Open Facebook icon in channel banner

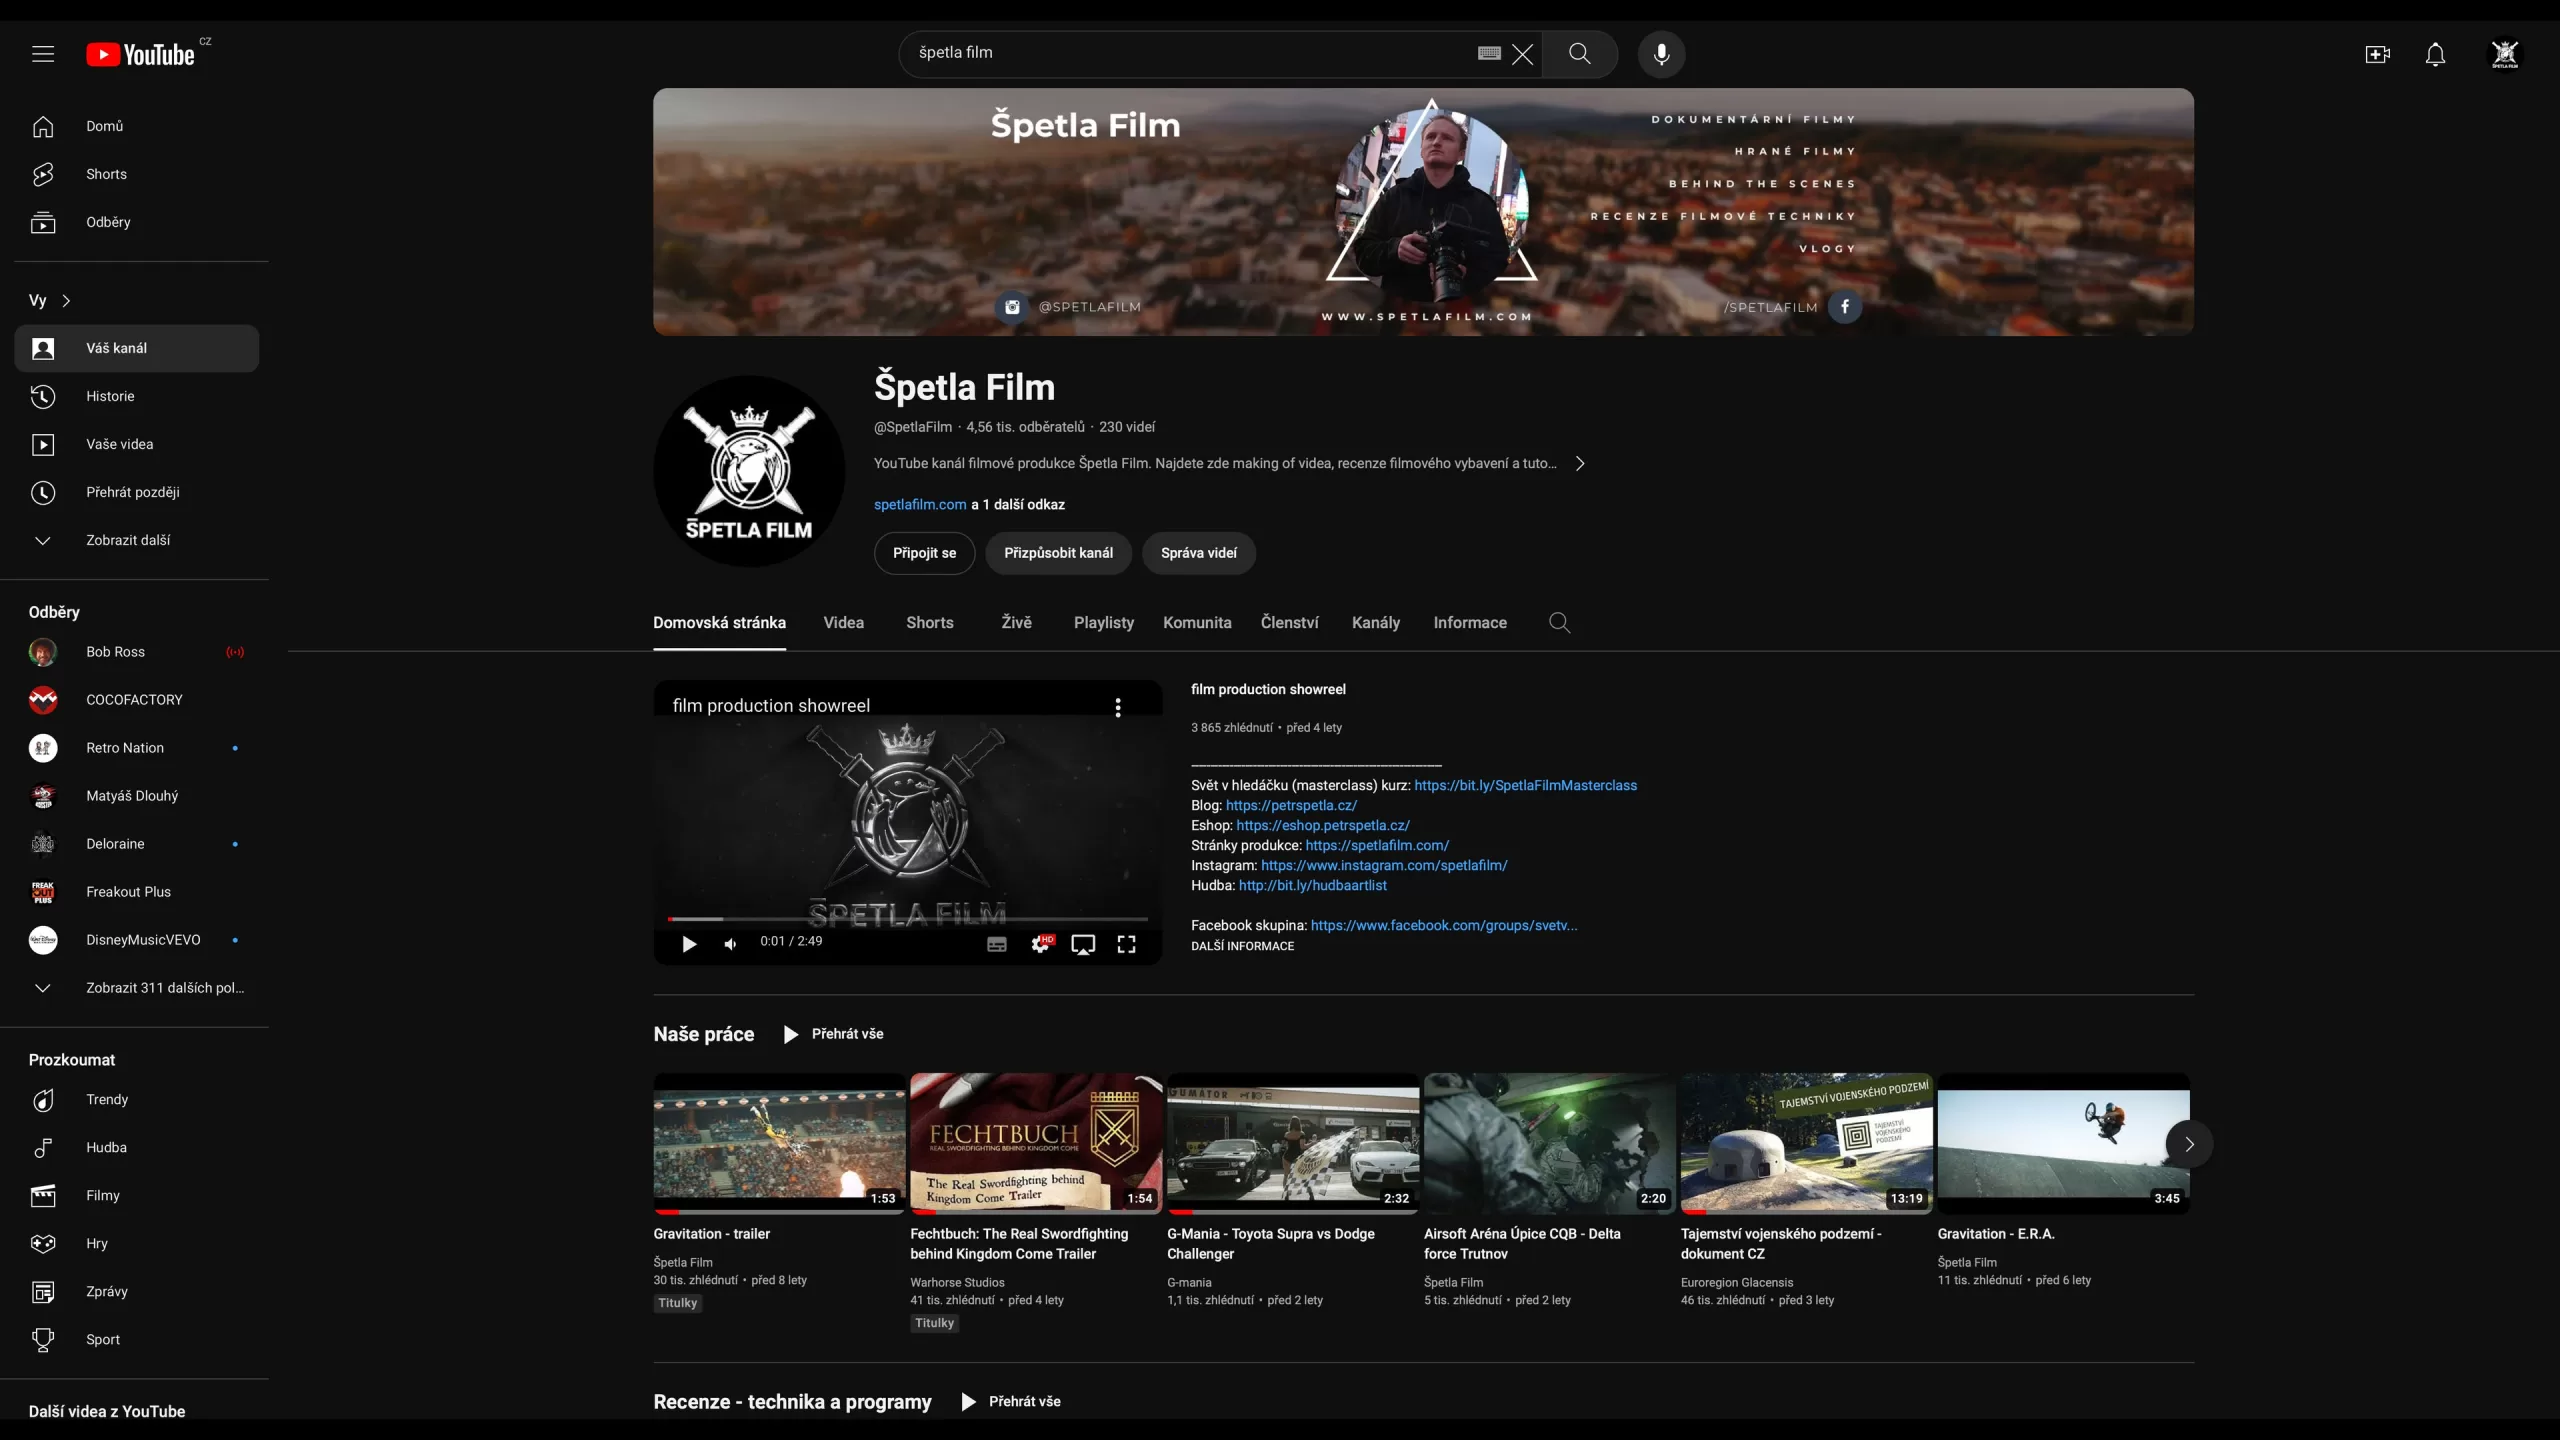[1845, 307]
